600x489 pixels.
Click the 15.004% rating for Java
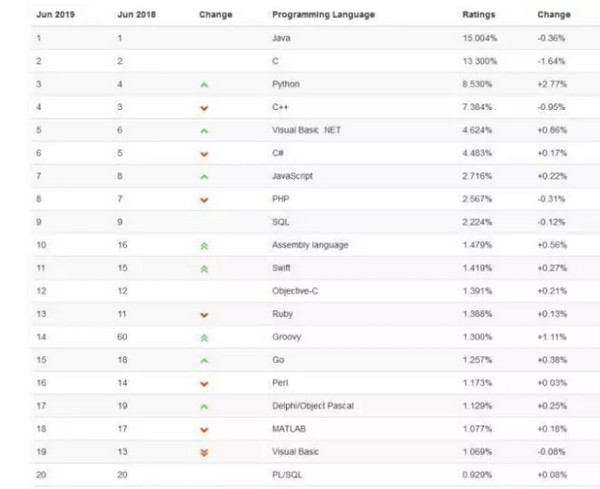[x=476, y=39]
